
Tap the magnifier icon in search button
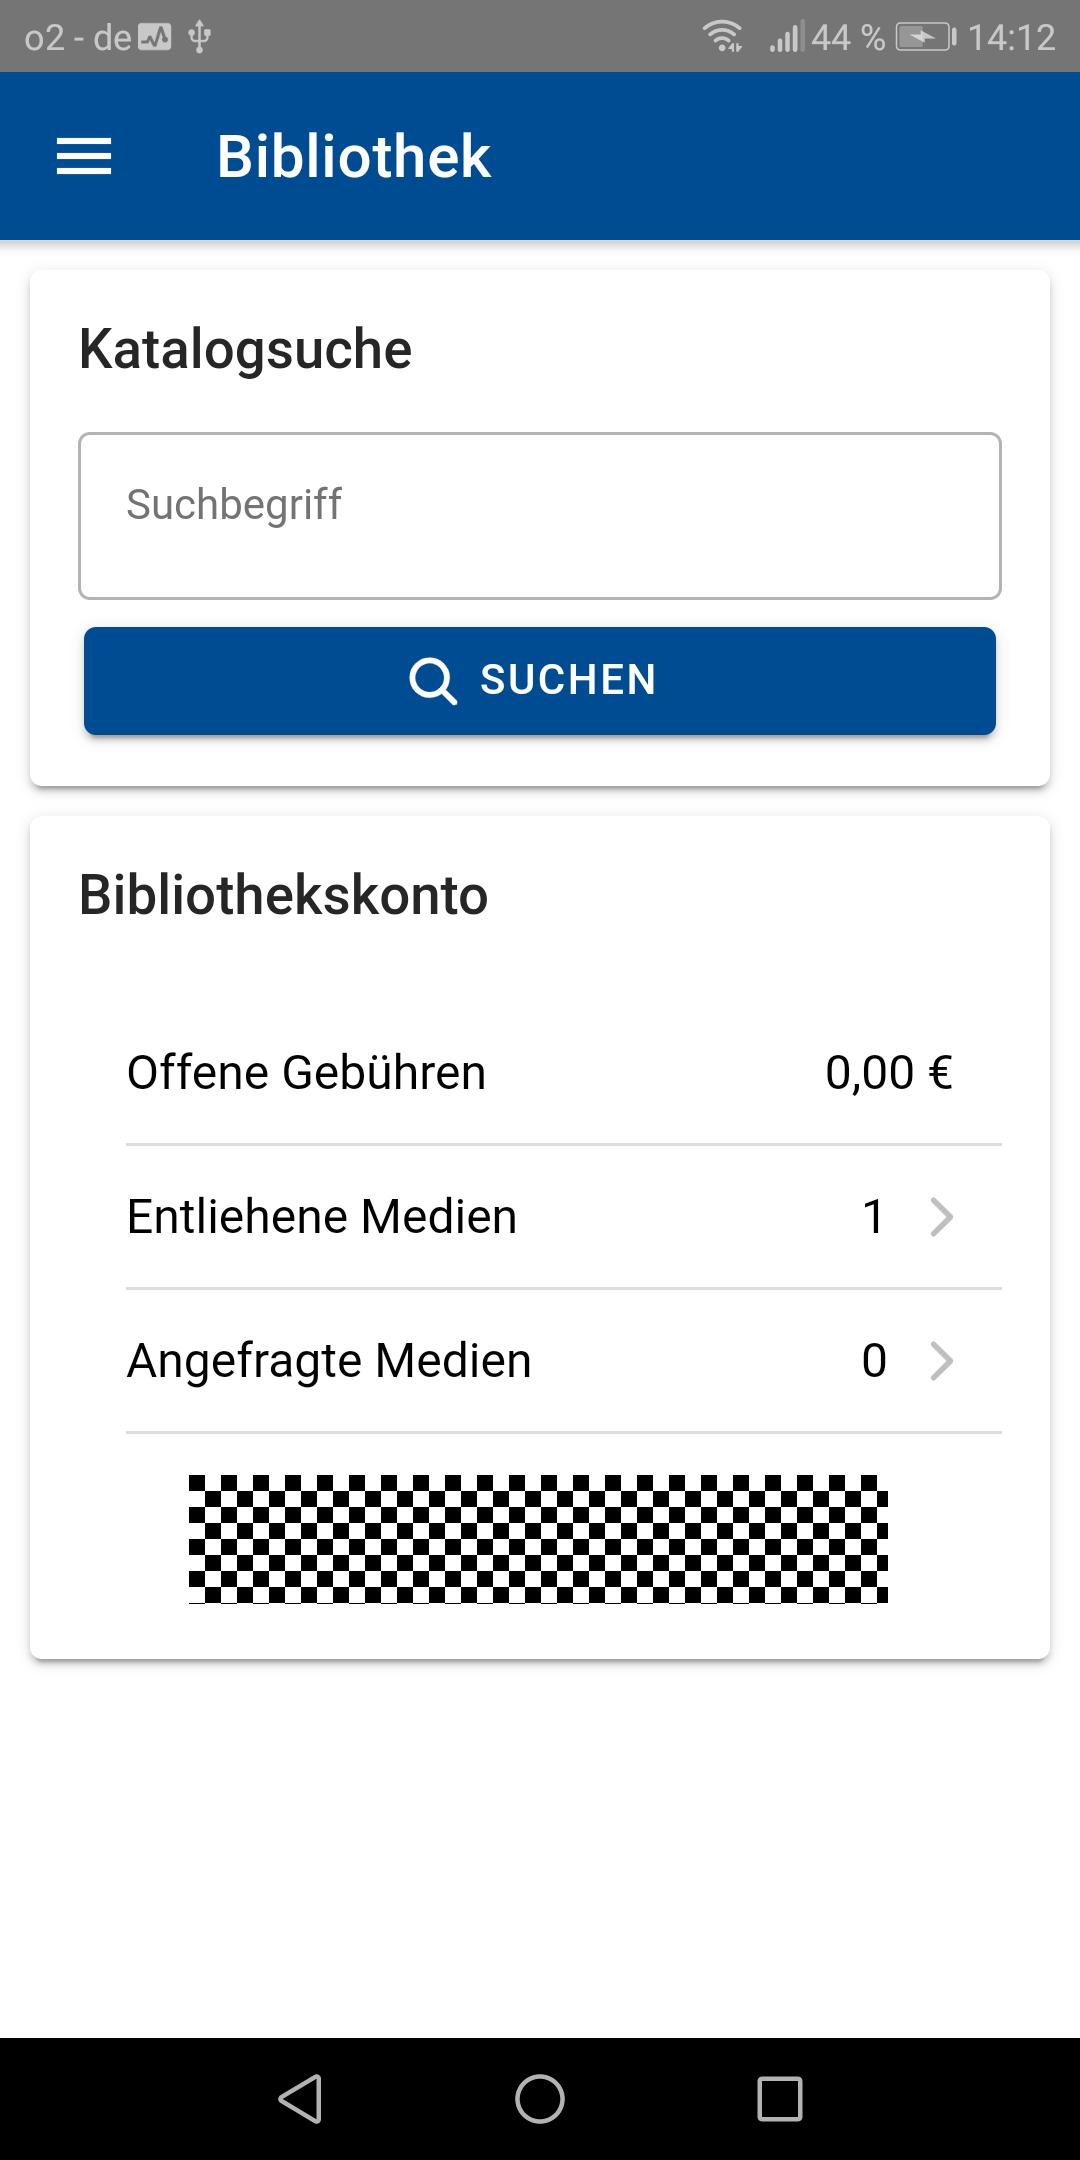(432, 681)
